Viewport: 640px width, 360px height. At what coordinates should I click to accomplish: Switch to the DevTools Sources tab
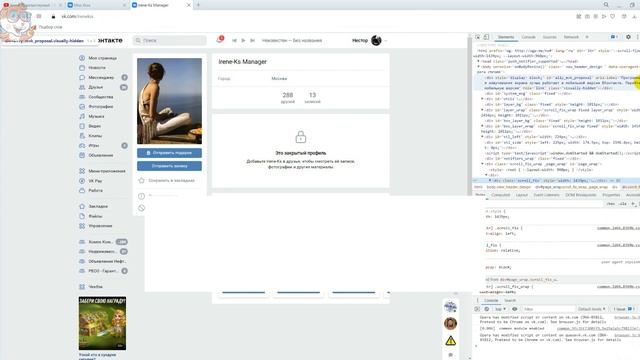tap(549, 37)
